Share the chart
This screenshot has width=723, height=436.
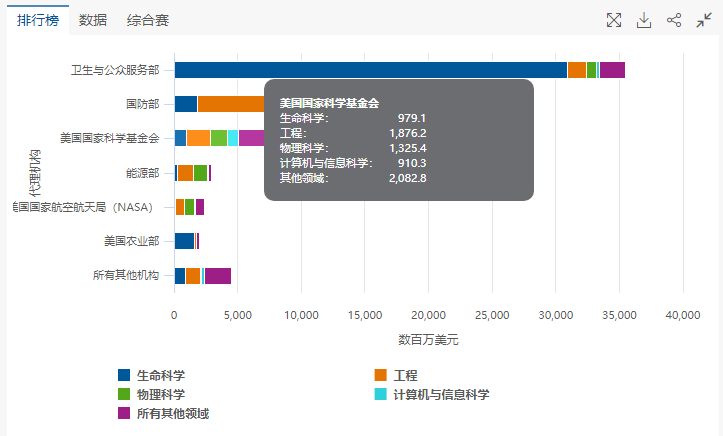(x=674, y=20)
